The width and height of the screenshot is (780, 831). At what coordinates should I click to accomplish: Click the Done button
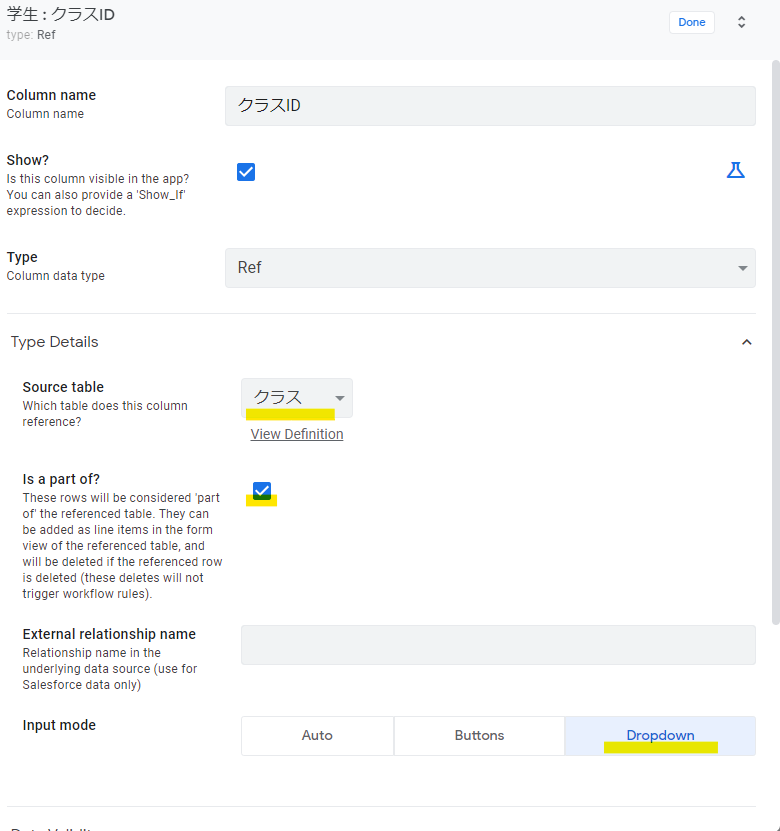pos(692,22)
